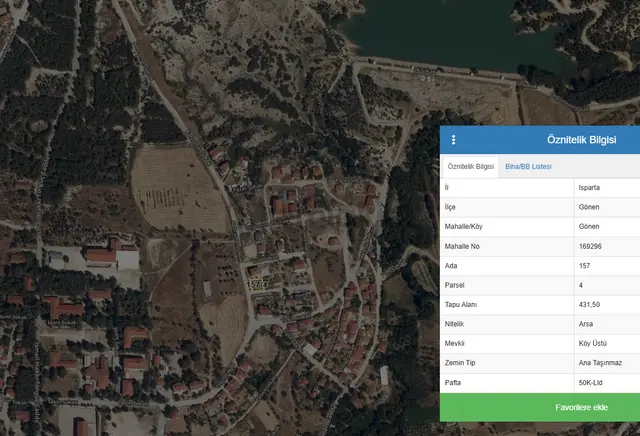This screenshot has width=640, height=436.
Task: Select the Öznitelik Bilgisi tab
Action: (x=471, y=167)
